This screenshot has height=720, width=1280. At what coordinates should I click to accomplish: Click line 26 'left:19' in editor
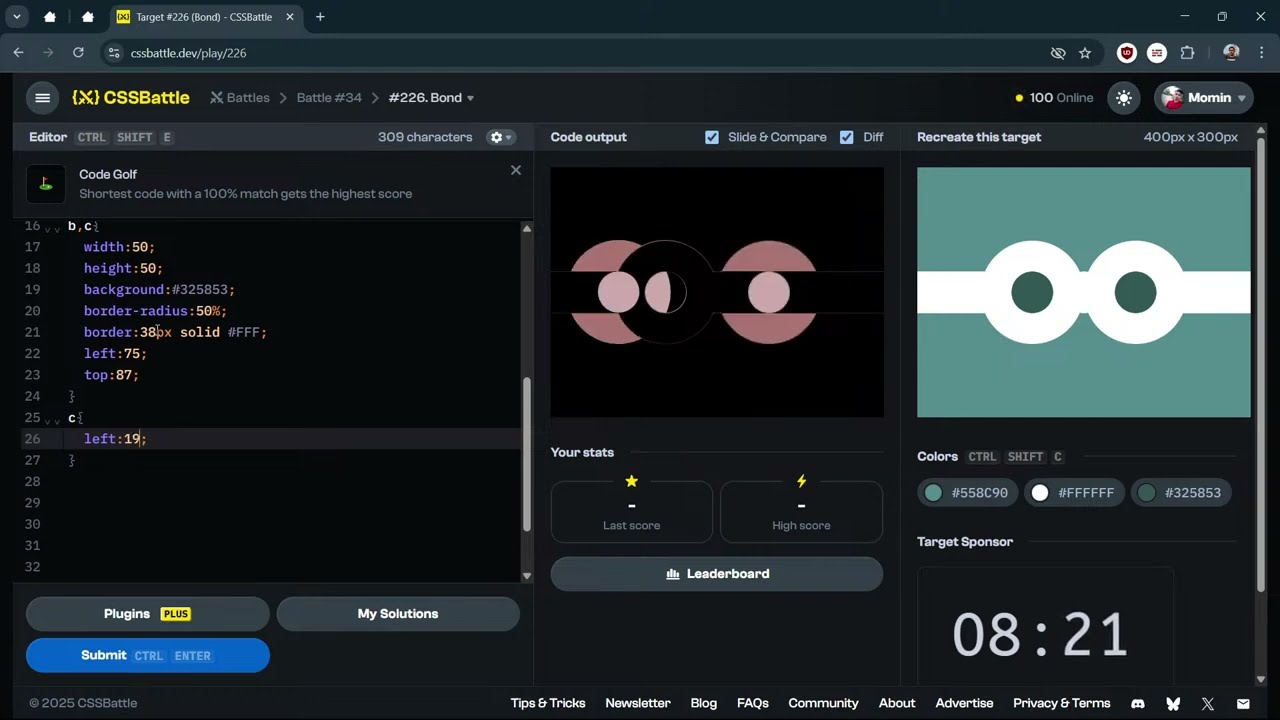coord(115,439)
